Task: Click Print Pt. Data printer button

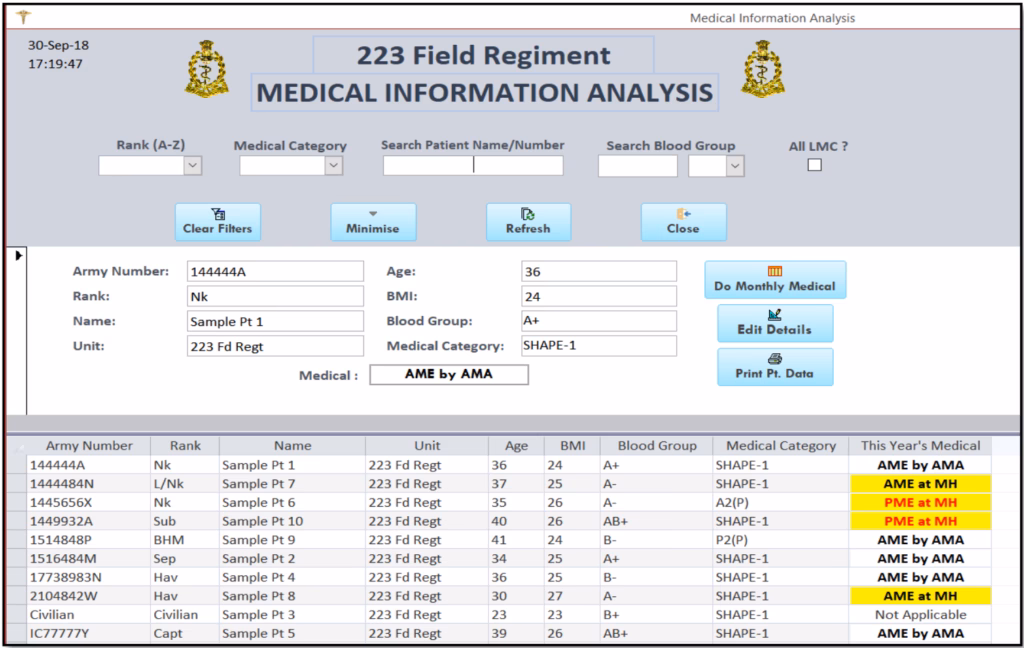Action: (x=774, y=367)
